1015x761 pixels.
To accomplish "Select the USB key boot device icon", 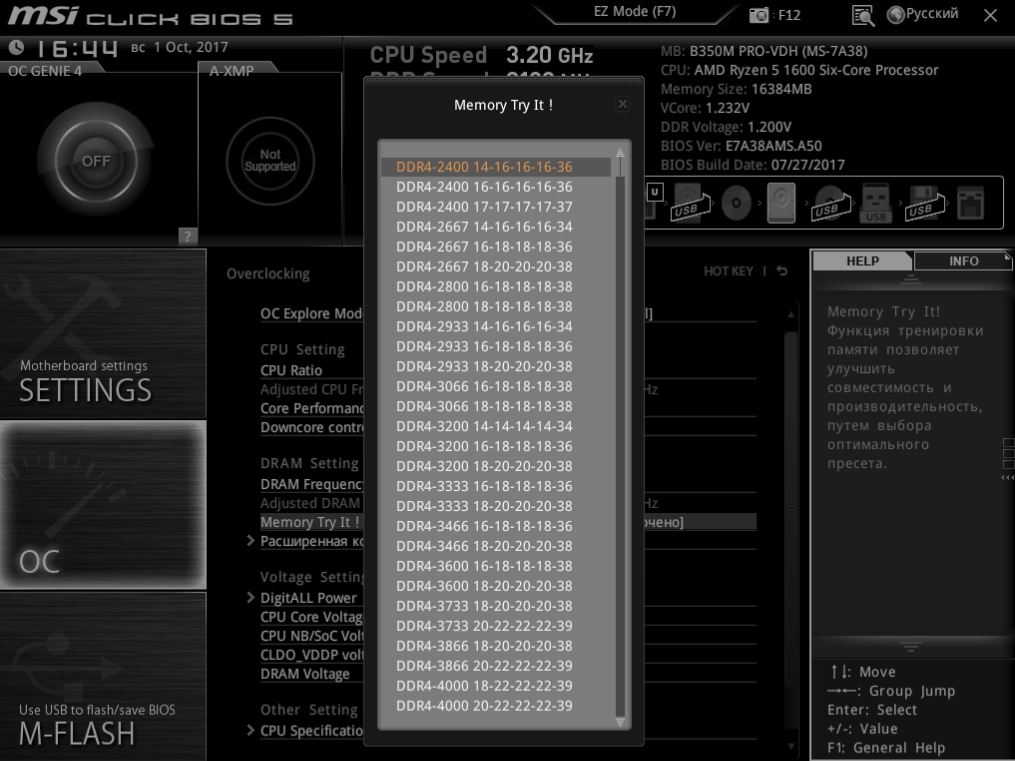I will [x=876, y=203].
